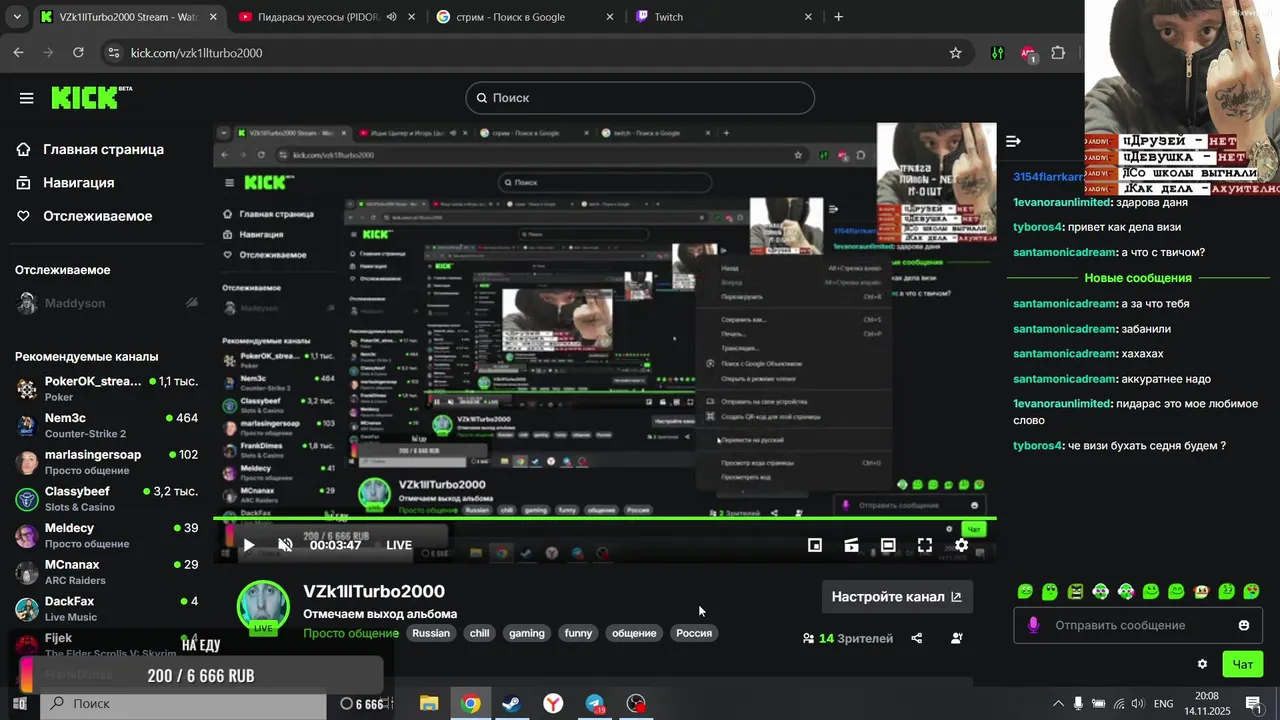The width and height of the screenshot is (1280, 720).
Task: Collapse the chat panel with arrow icon
Action: [1013, 142]
